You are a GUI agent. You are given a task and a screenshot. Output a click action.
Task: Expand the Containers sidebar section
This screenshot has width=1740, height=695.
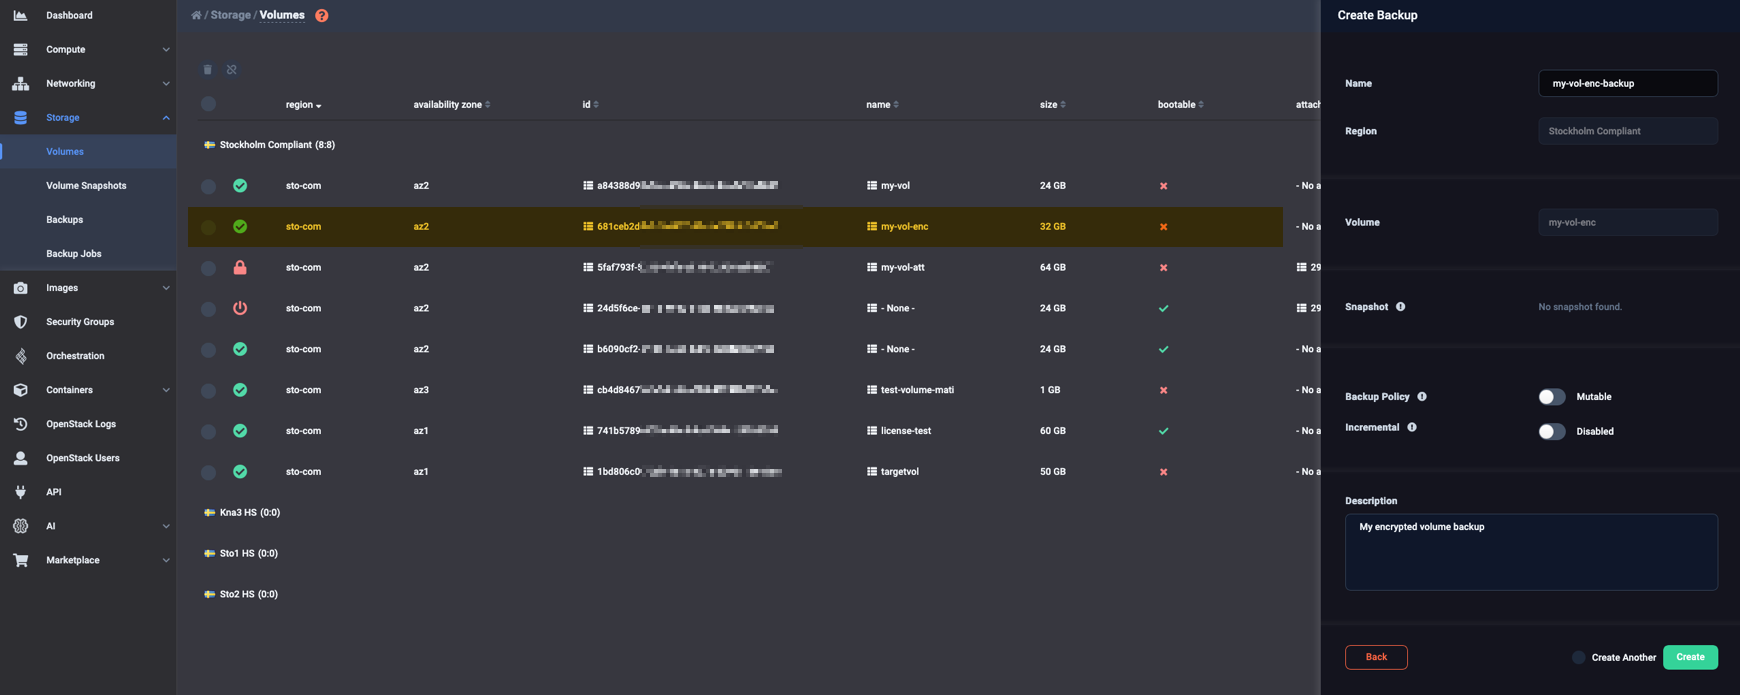[88, 389]
